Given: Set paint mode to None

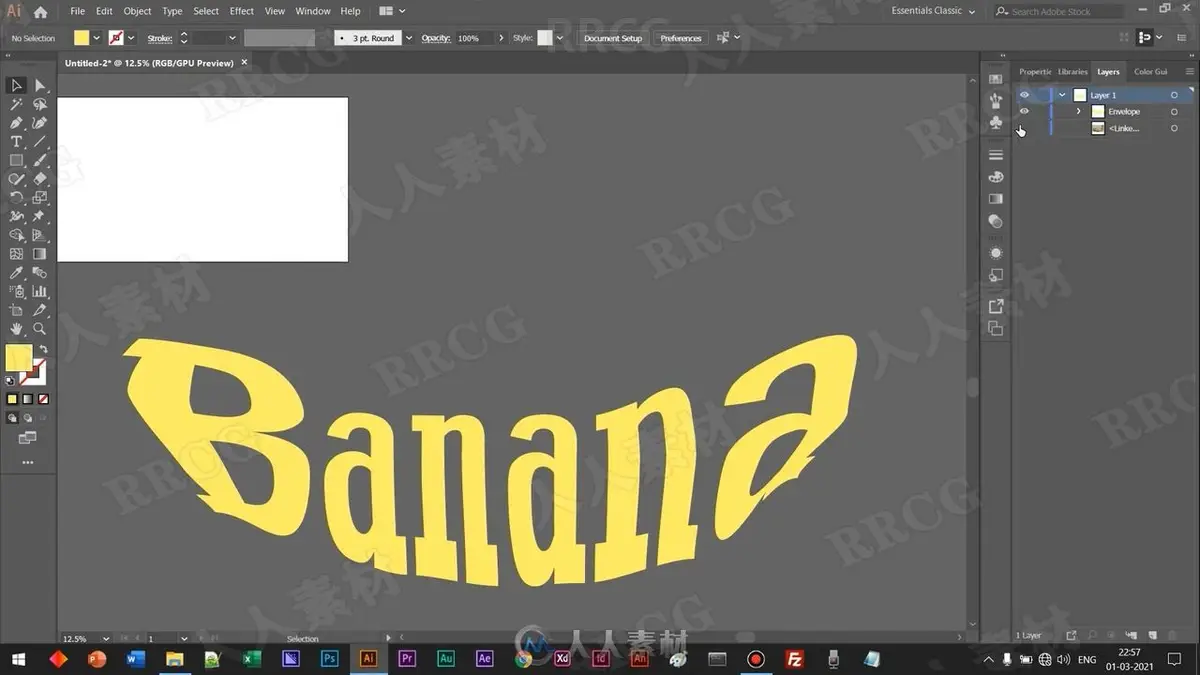Looking at the screenshot, I should pyautogui.click(x=42, y=399).
